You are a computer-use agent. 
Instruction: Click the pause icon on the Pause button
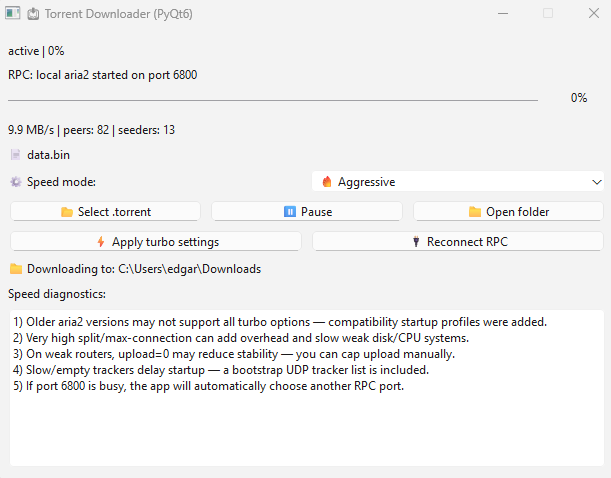click(x=290, y=212)
